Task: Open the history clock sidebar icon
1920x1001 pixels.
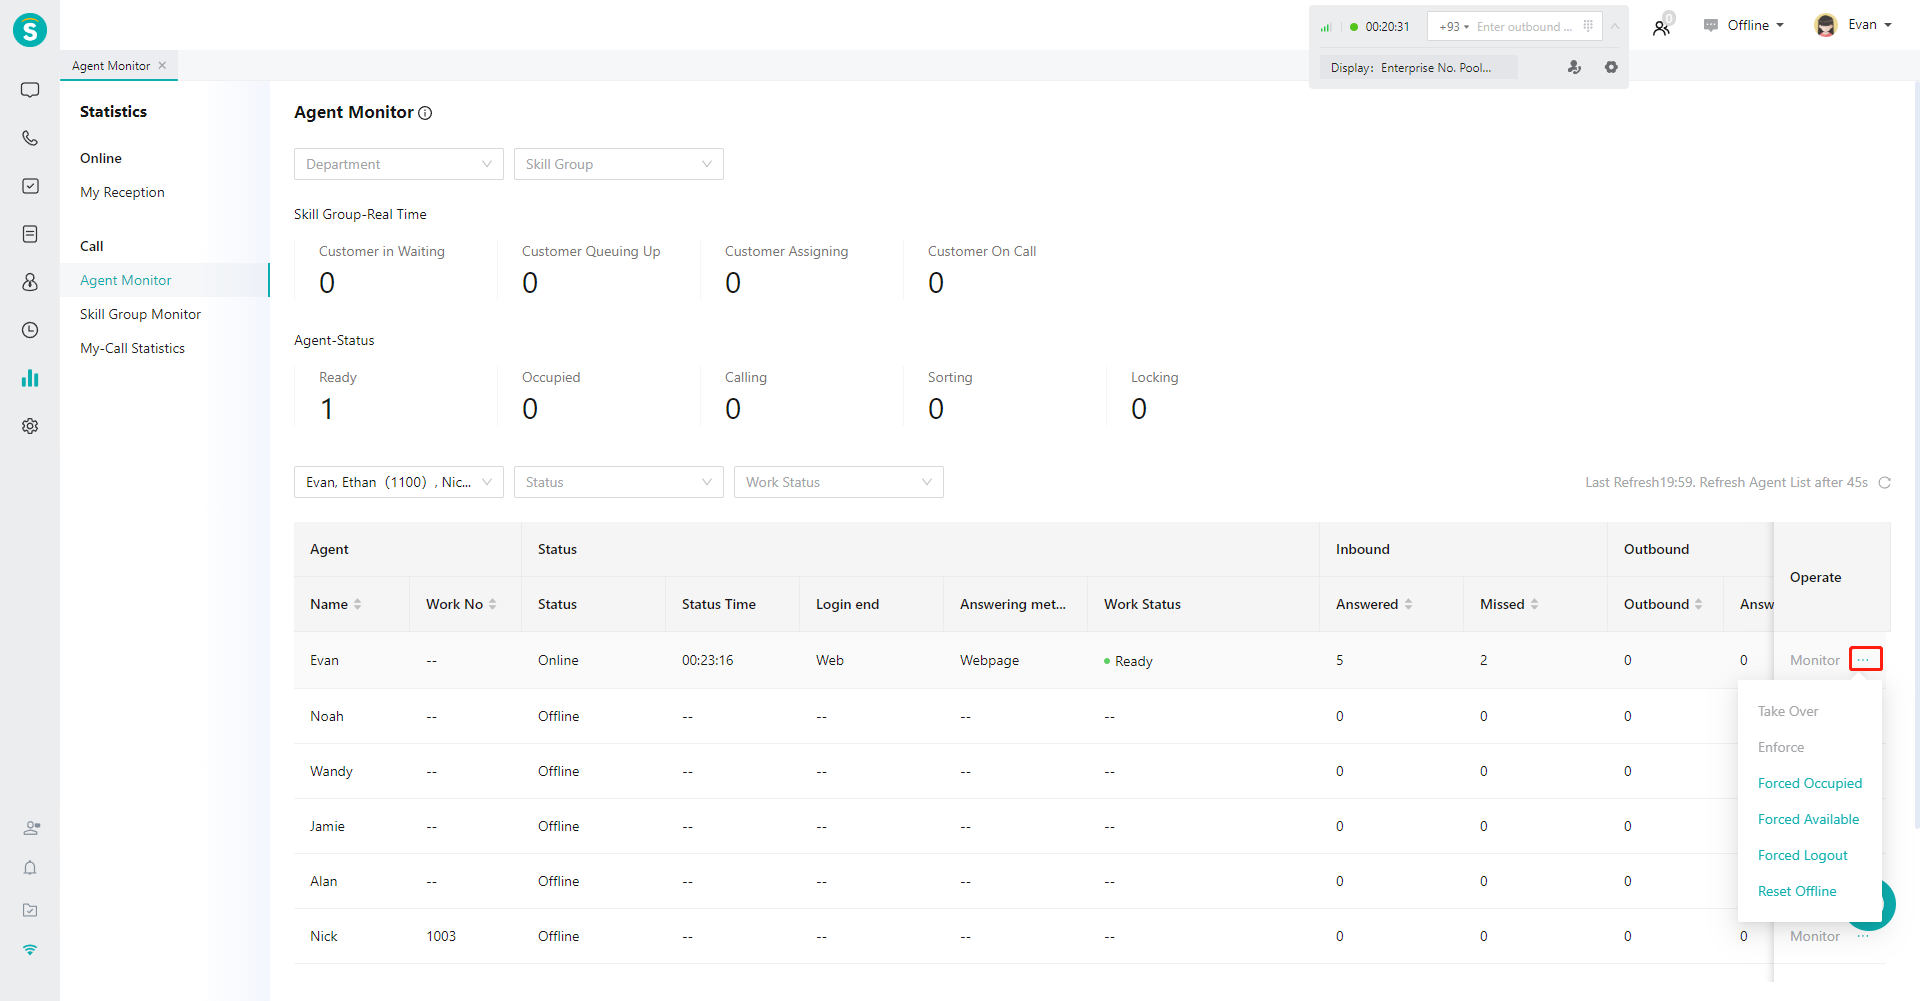Action: (x=30, y=330)
